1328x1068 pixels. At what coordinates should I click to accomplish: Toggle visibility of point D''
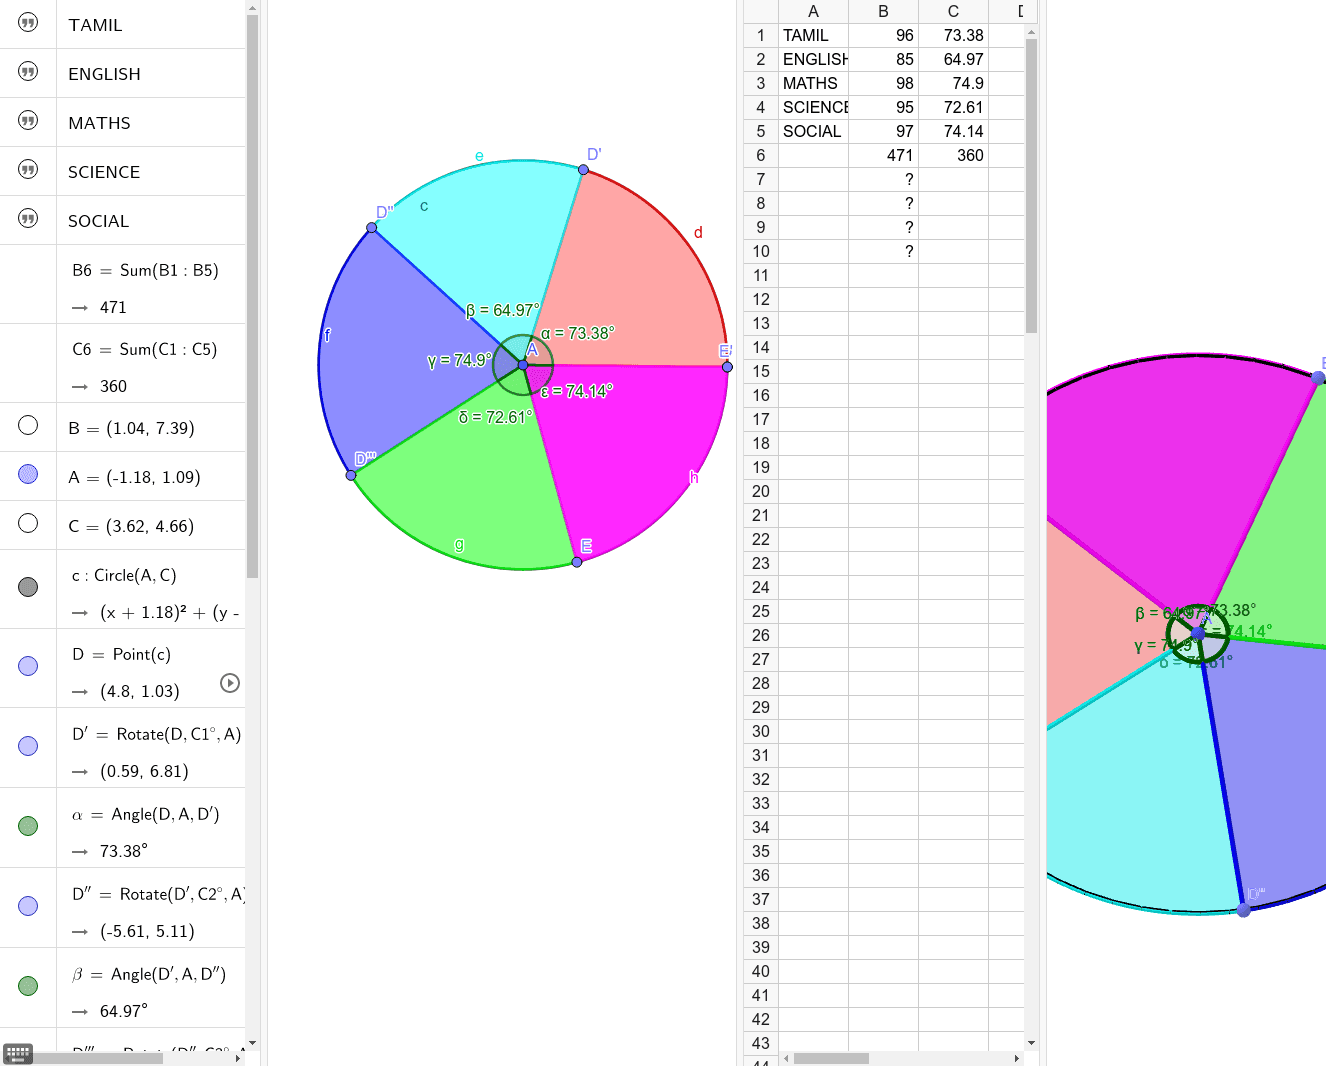tap(27, 905)
